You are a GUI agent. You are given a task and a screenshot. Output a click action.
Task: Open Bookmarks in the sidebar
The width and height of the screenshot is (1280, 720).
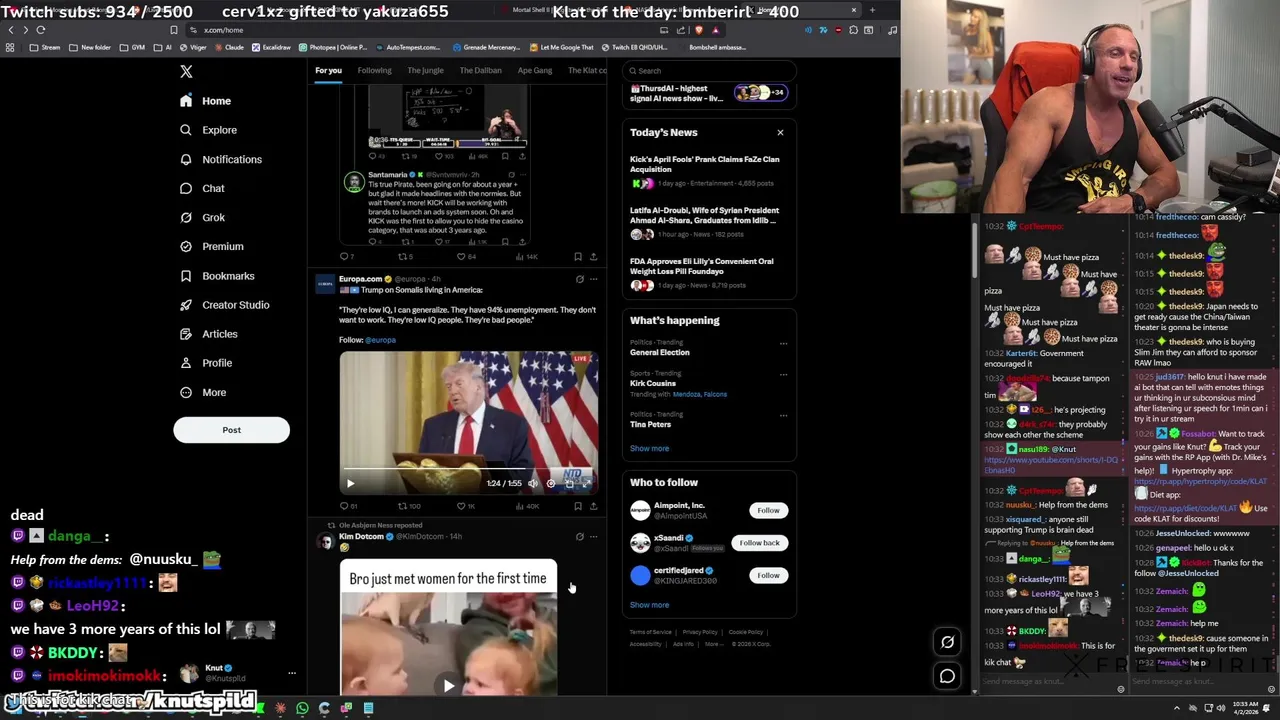217,276
